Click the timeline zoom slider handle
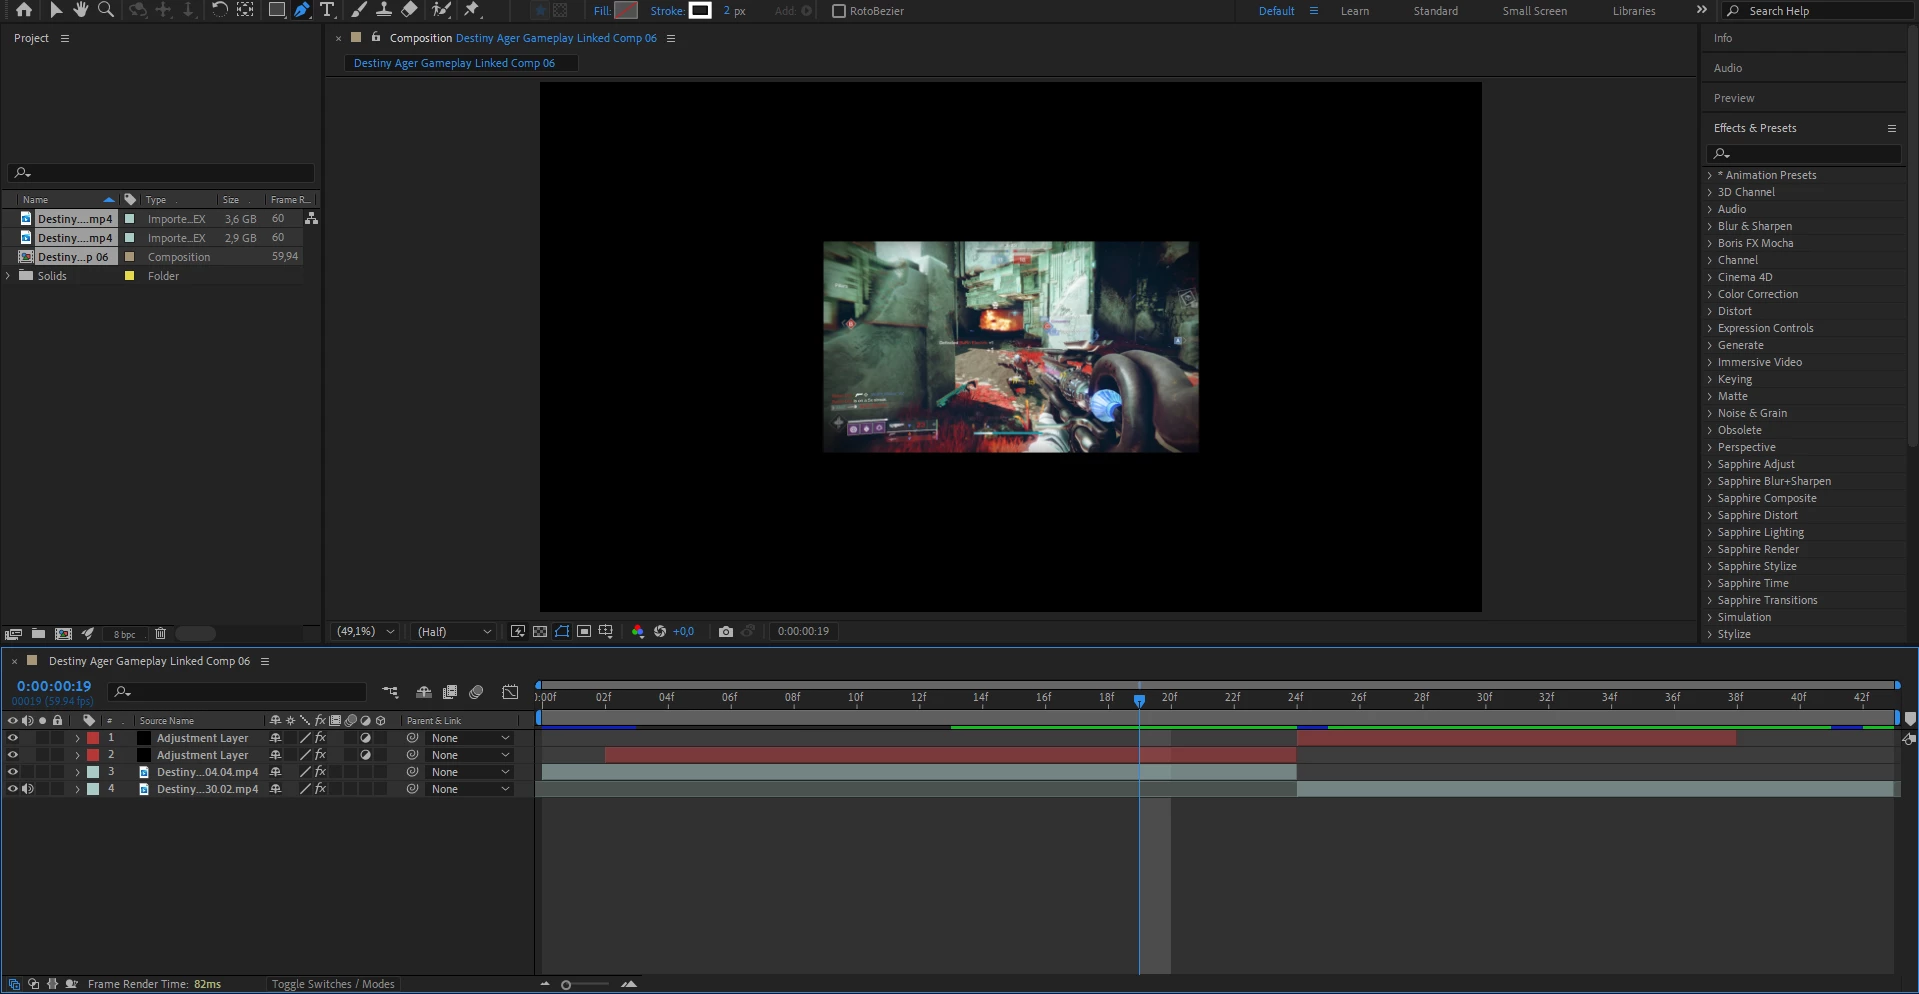The height and width of the screenshot is (994, 1919). click(x=566, y=985)
